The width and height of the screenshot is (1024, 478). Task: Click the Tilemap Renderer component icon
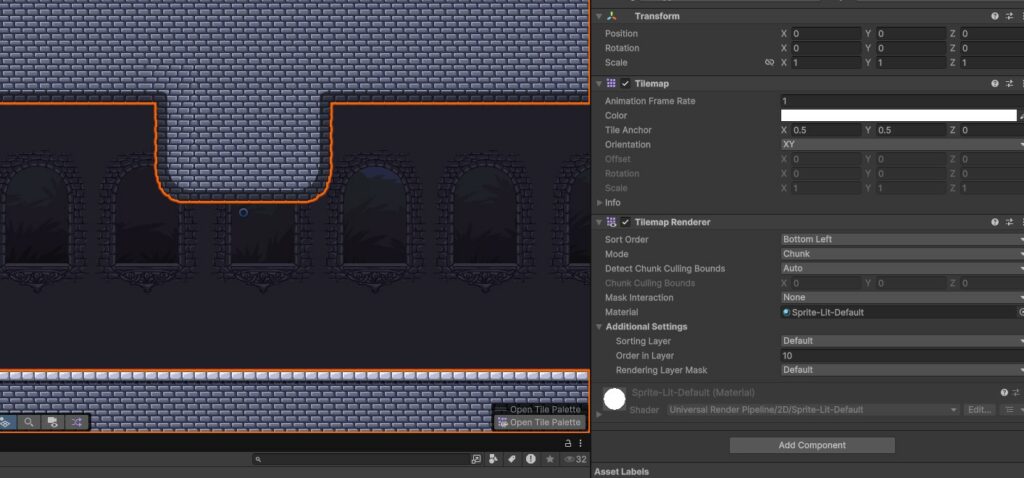611,222
